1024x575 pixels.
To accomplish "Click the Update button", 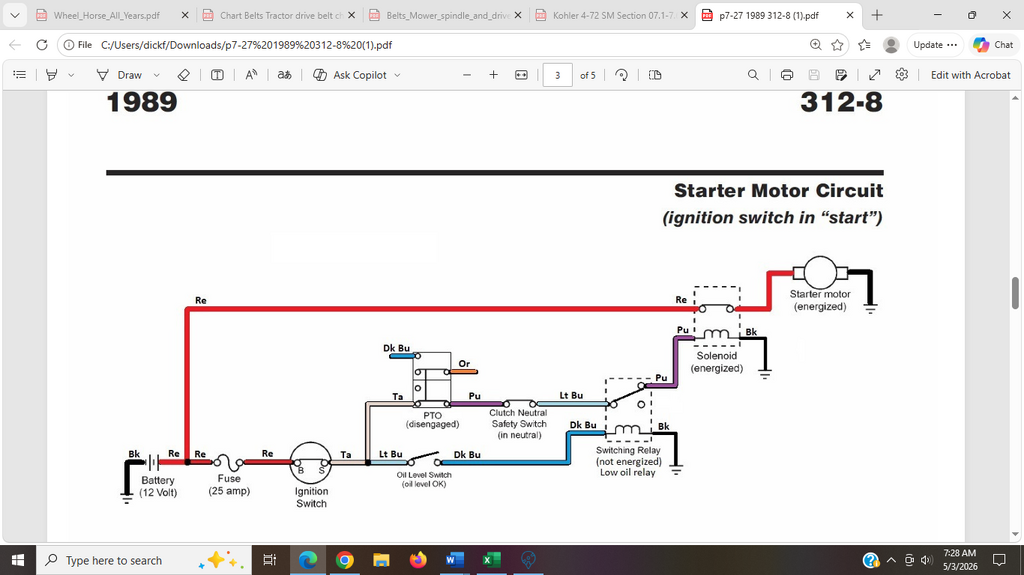I will (935, 45).
